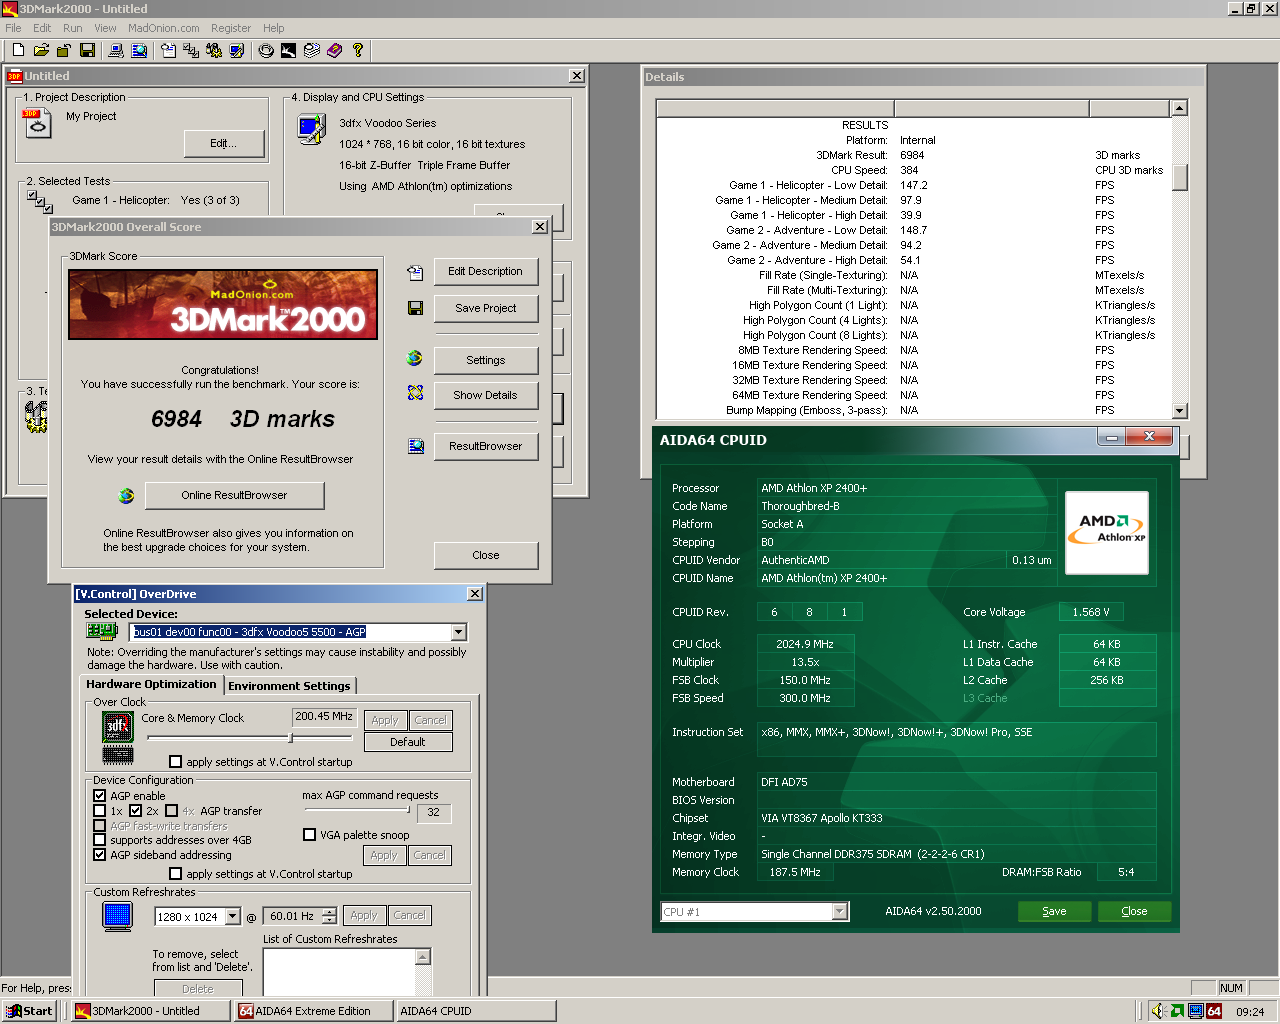Open the Run menu
This screenshot has width=1280, height=1024.
73,28
